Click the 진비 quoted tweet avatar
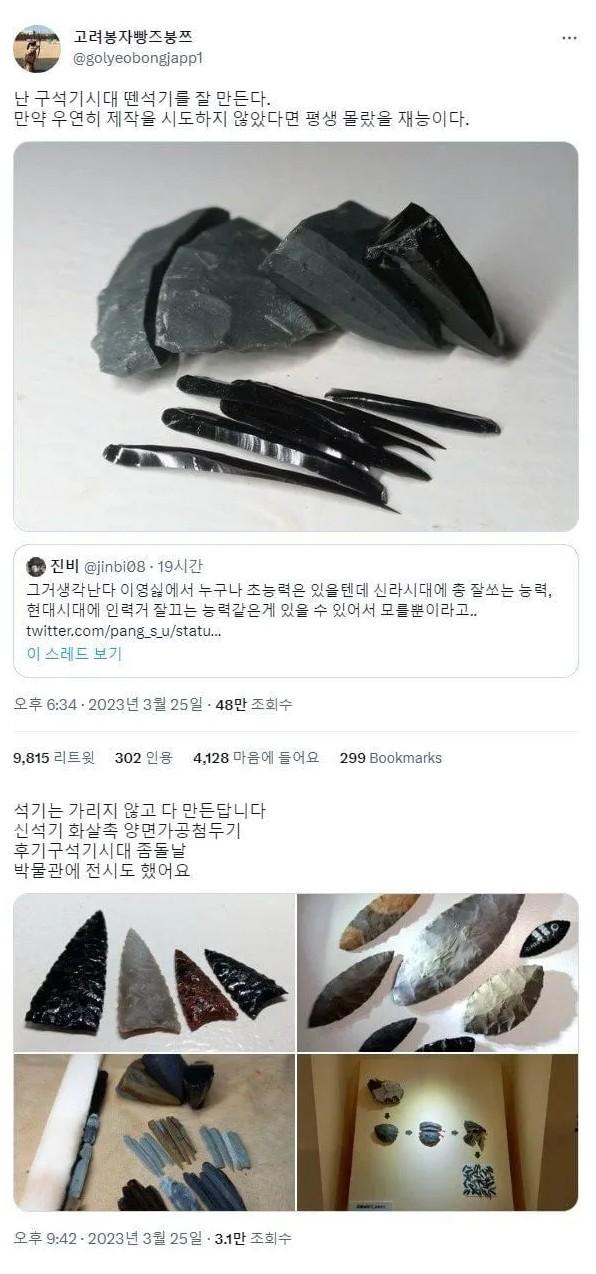Viewport: 596px width, 1274px height. click(x=36, y=567)
